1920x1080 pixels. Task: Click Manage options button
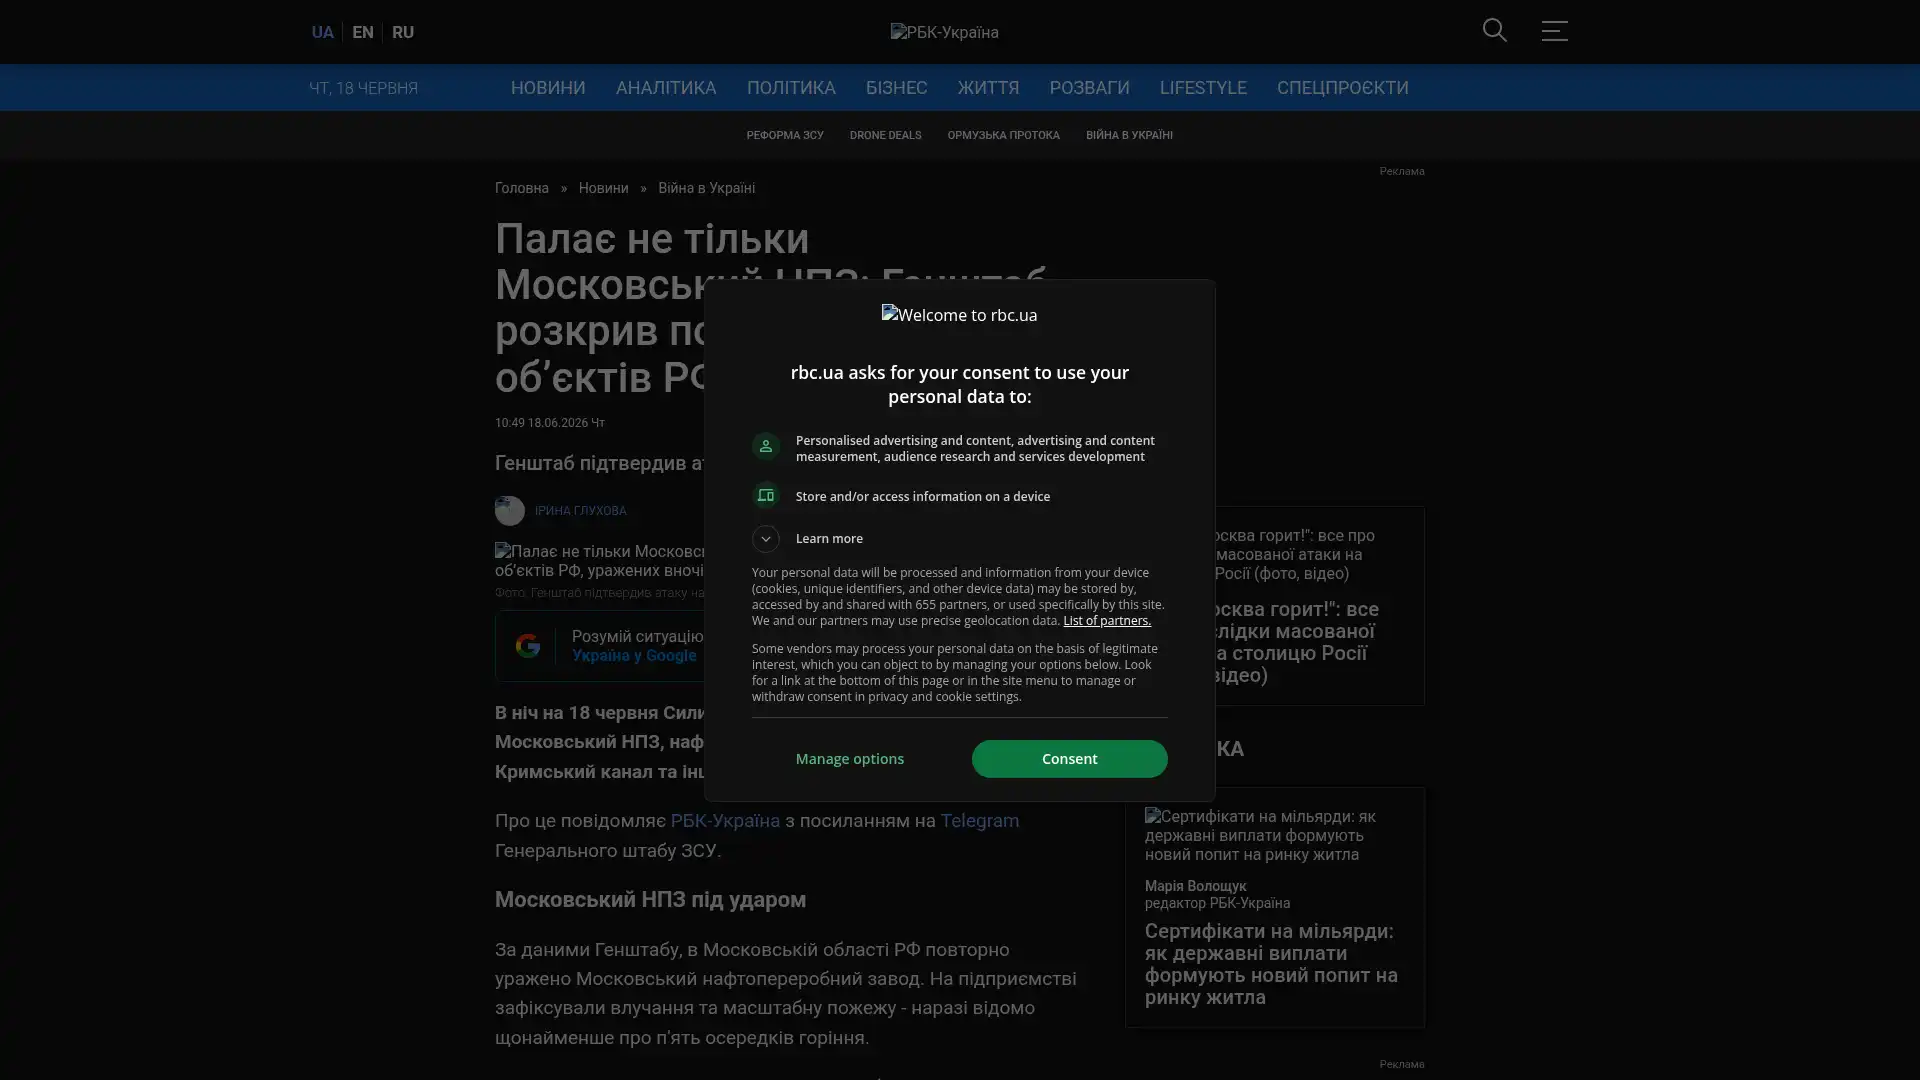[850, 759]
